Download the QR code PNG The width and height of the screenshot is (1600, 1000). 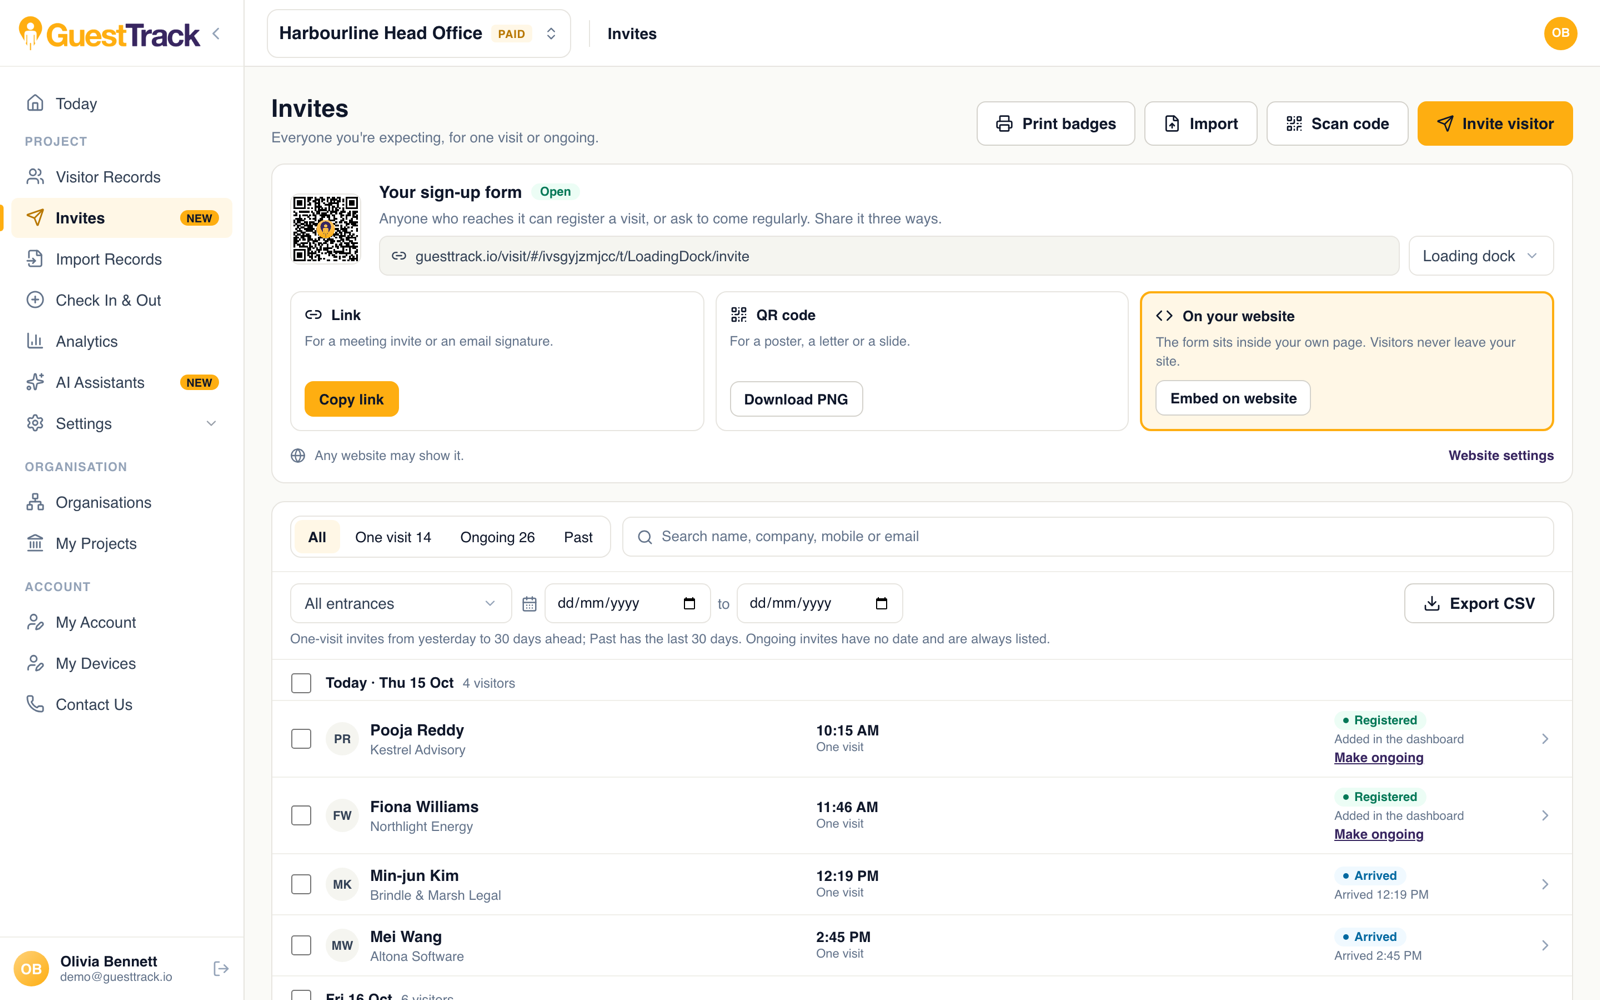[796, 399]
